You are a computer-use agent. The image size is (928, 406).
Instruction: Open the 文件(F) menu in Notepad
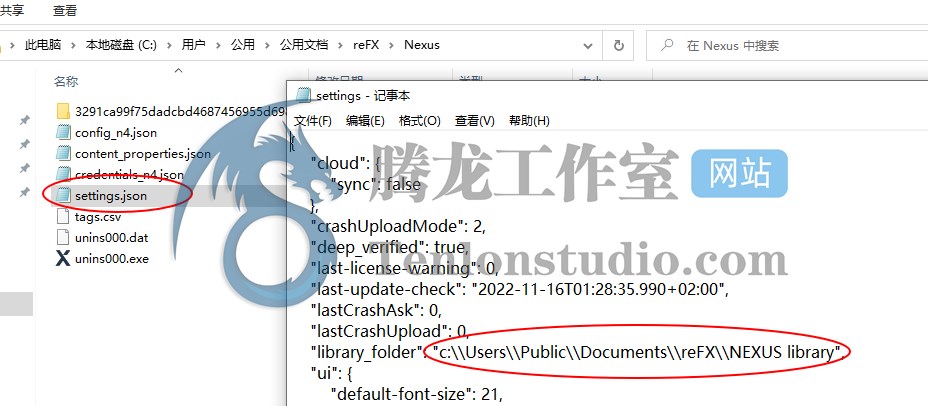coord(312,121)
